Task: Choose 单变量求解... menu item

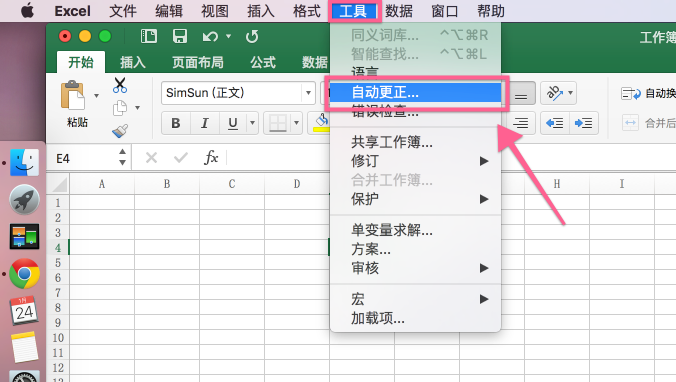Action: pos(416,230)
